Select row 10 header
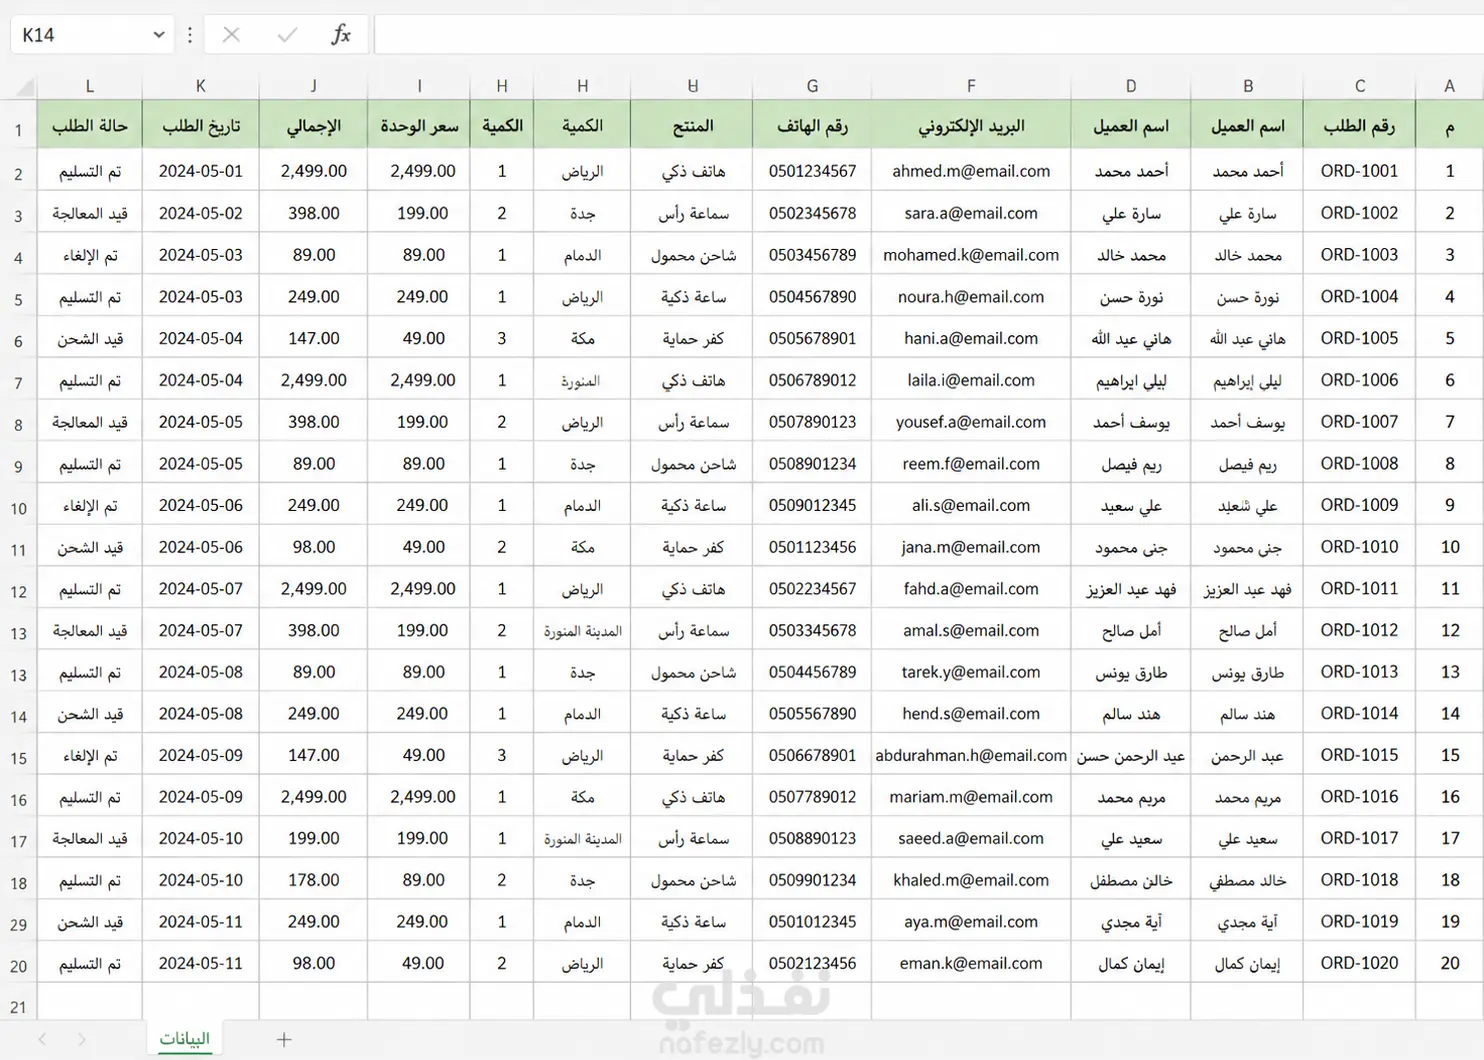 coord(18,508)
